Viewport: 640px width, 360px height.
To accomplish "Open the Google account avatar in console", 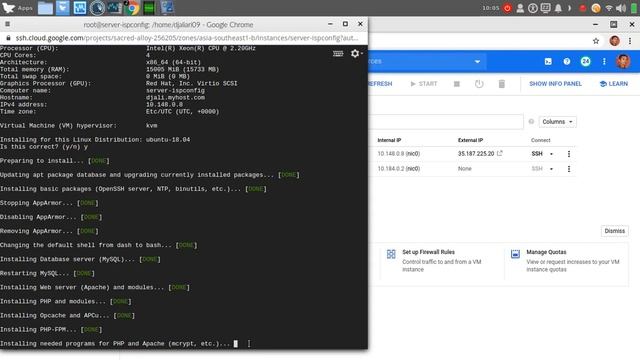I will [x=623, y=62].
